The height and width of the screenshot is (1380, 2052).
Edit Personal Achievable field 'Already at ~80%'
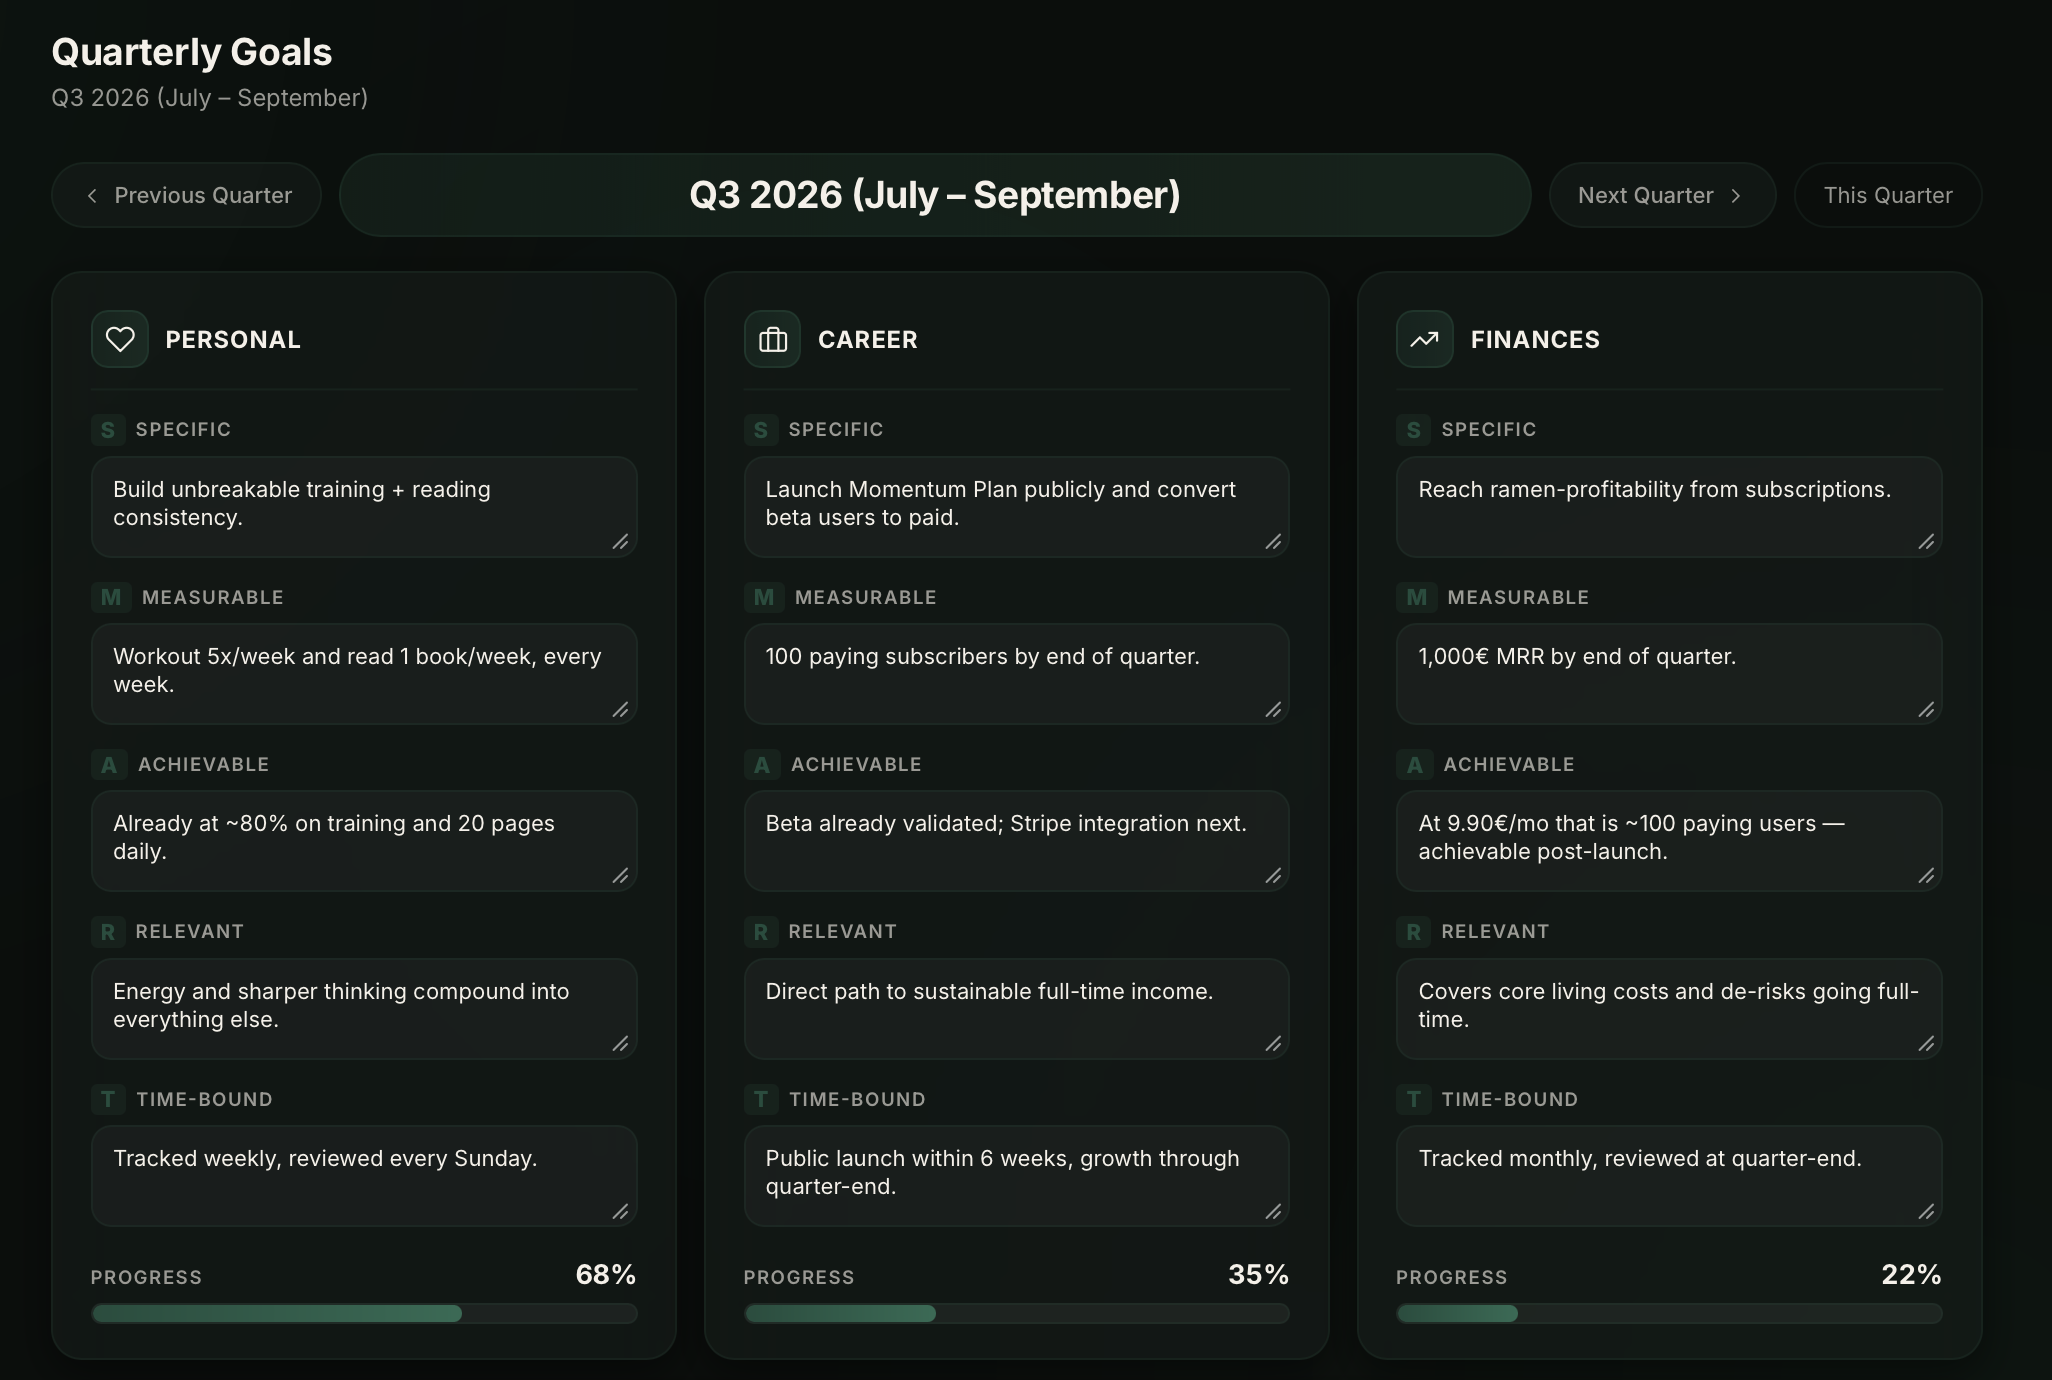point(364,841)
